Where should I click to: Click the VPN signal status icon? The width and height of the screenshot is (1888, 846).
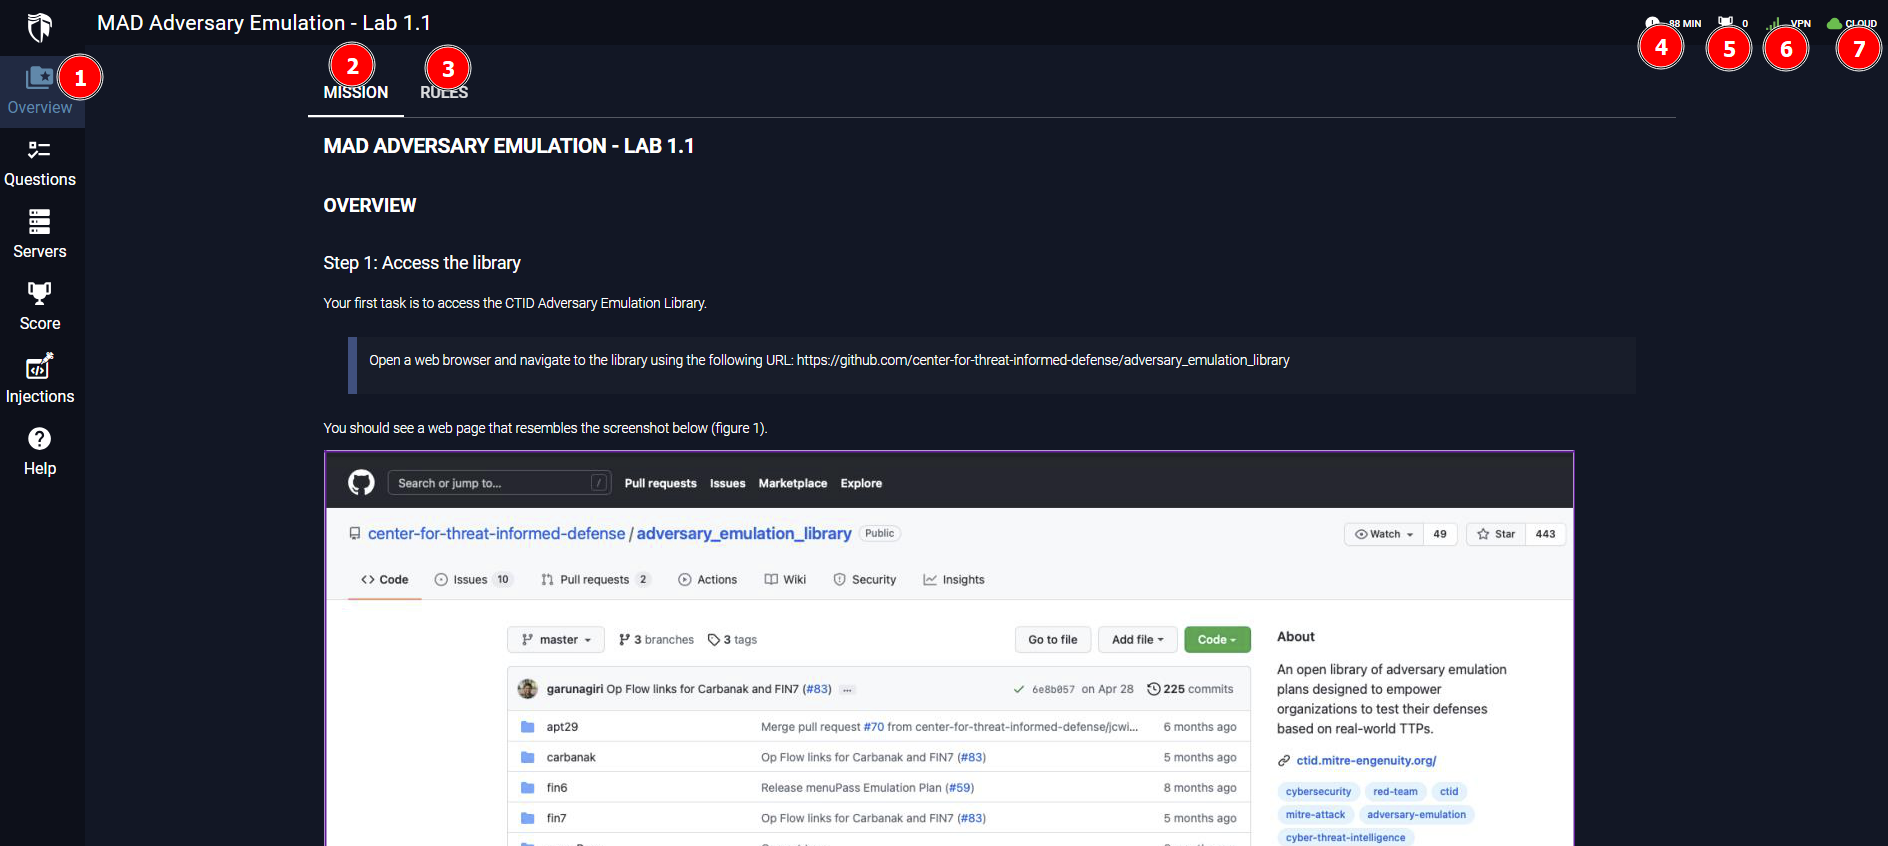click(1775, 23)
